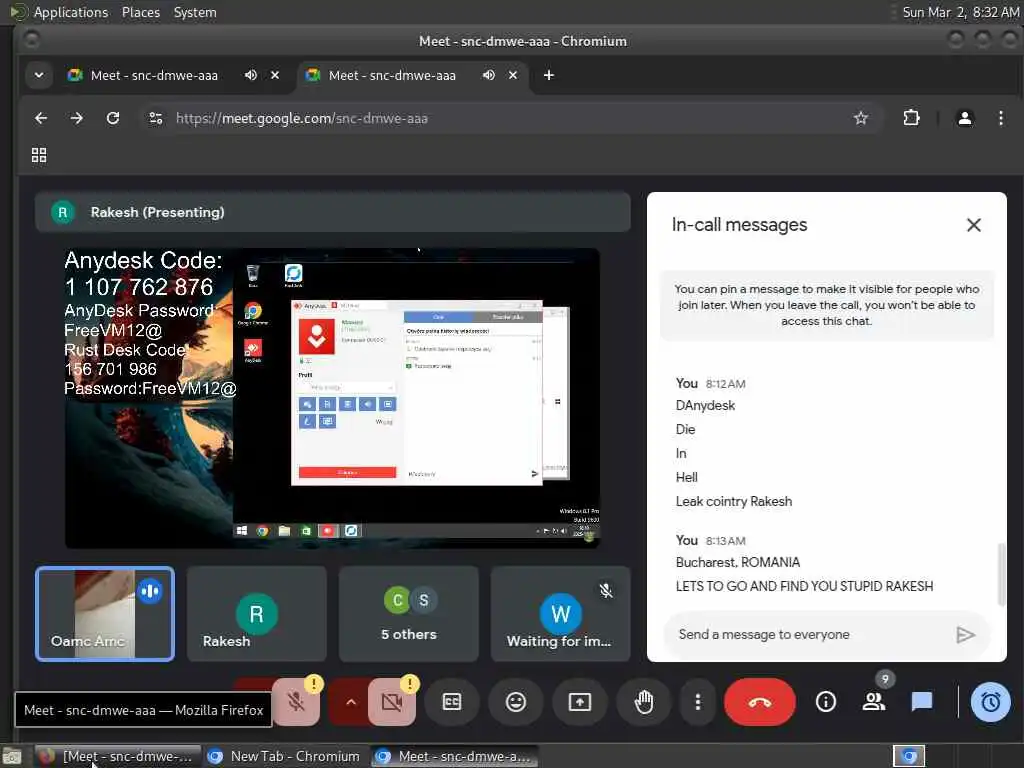This screenshot has height=768, width=1024.
Task: Click the send message arrow icon
Action: 966,635
